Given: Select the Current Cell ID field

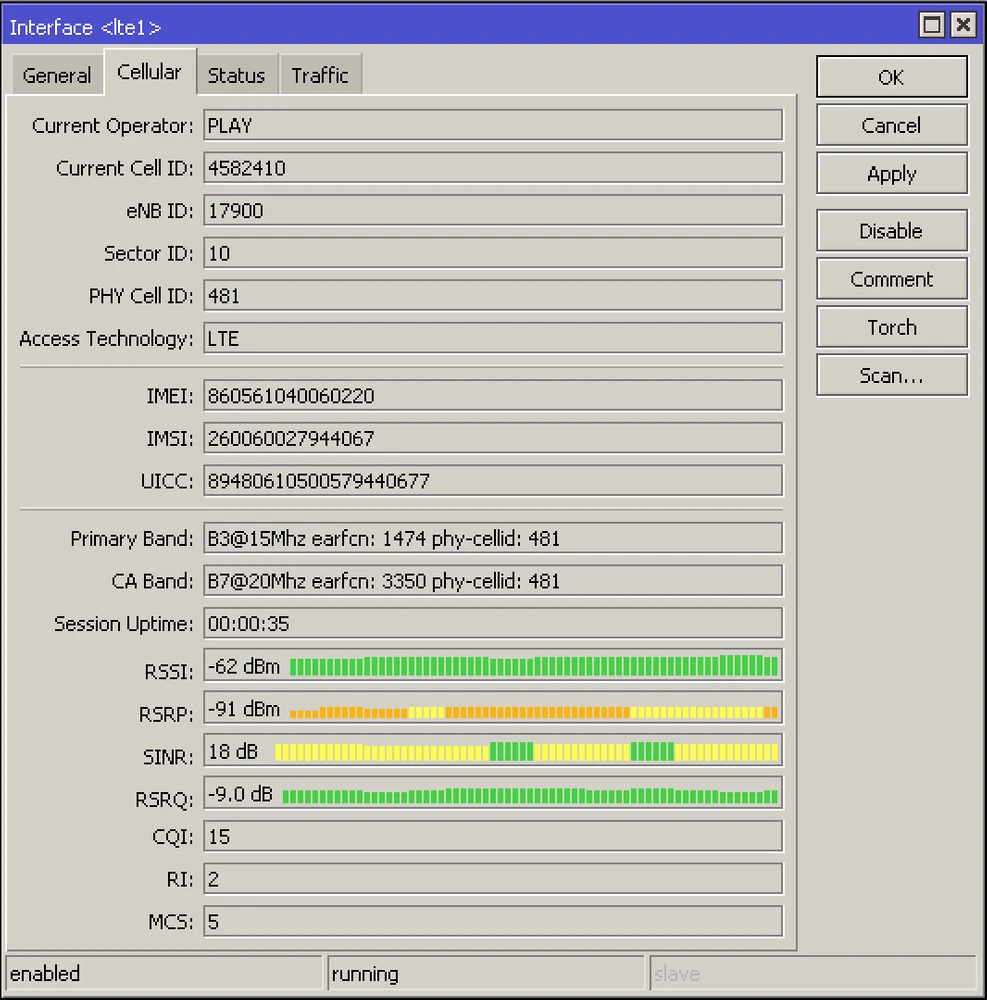Looking at the screenshot, I should click(492, 168).
